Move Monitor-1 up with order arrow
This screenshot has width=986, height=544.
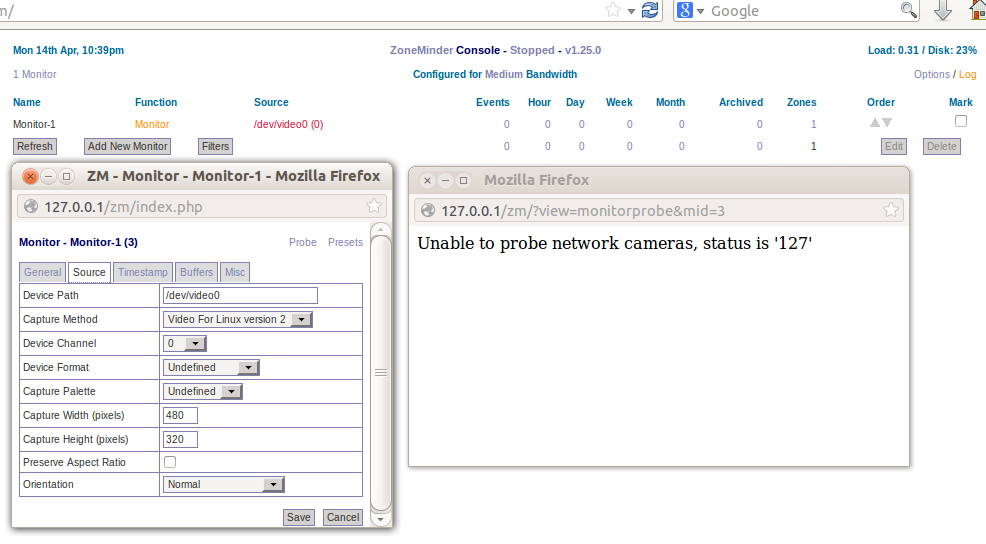[875, 123]
